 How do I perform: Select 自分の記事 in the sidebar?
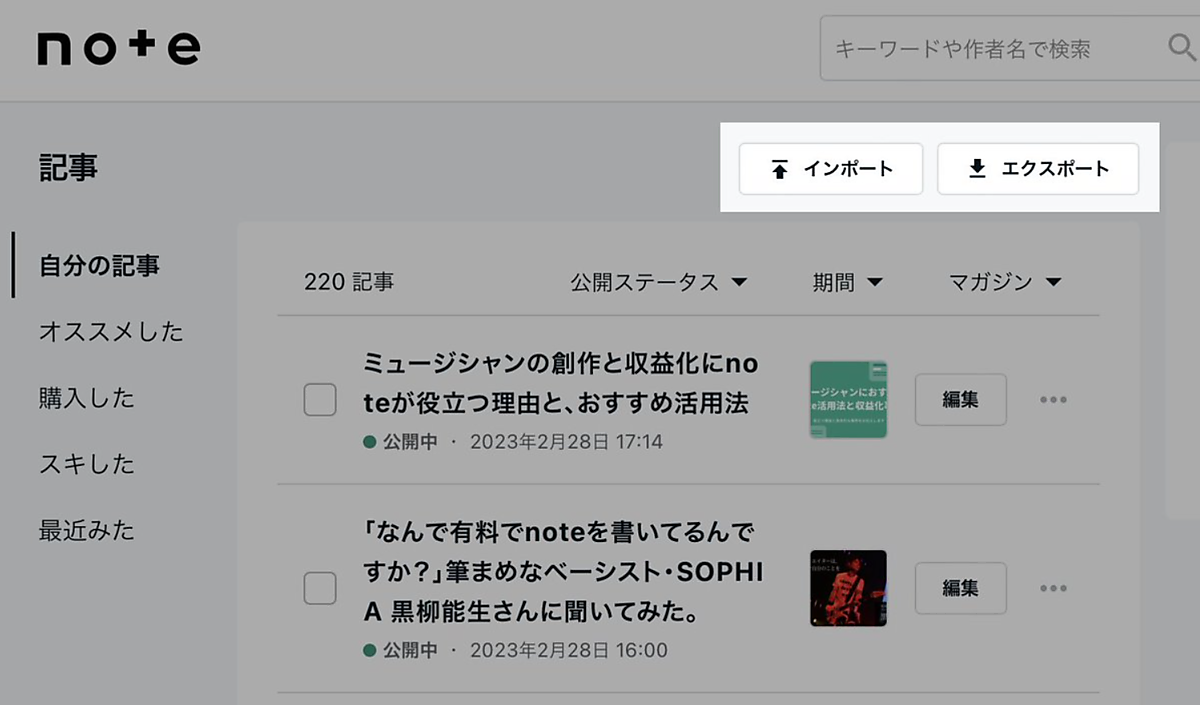coord(99,266)
